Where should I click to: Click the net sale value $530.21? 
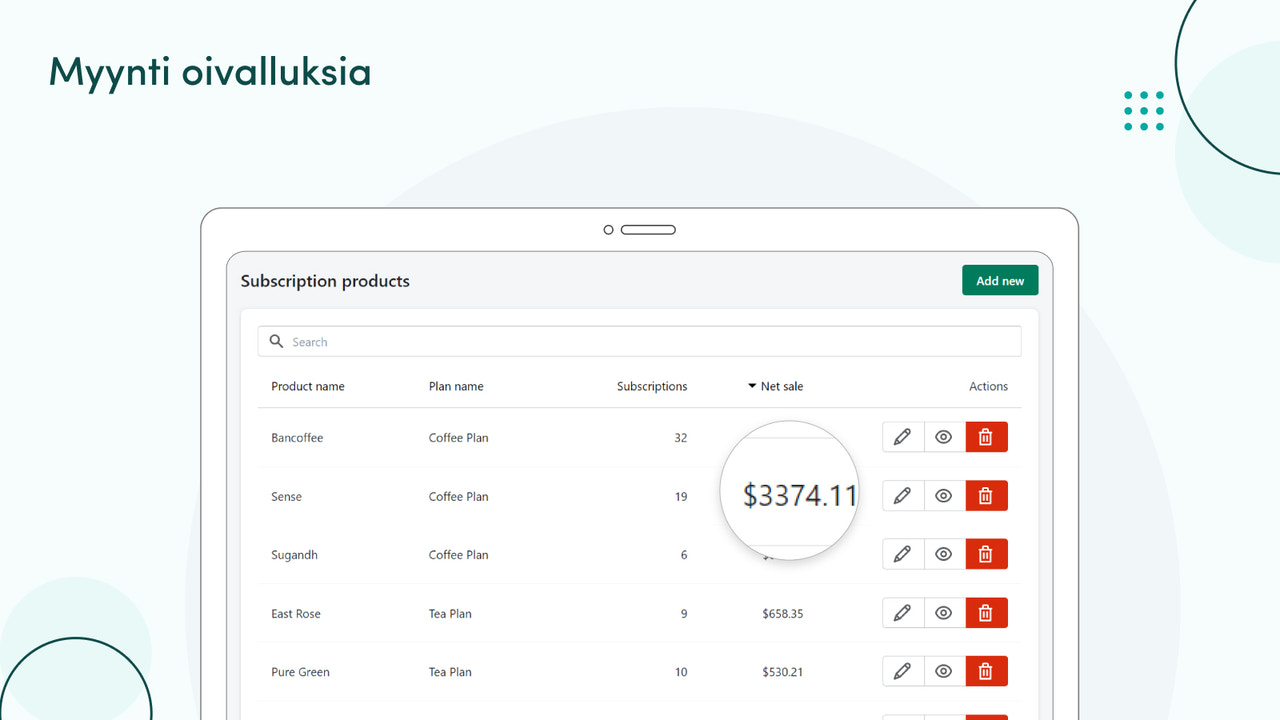click(x=782, y=672)
